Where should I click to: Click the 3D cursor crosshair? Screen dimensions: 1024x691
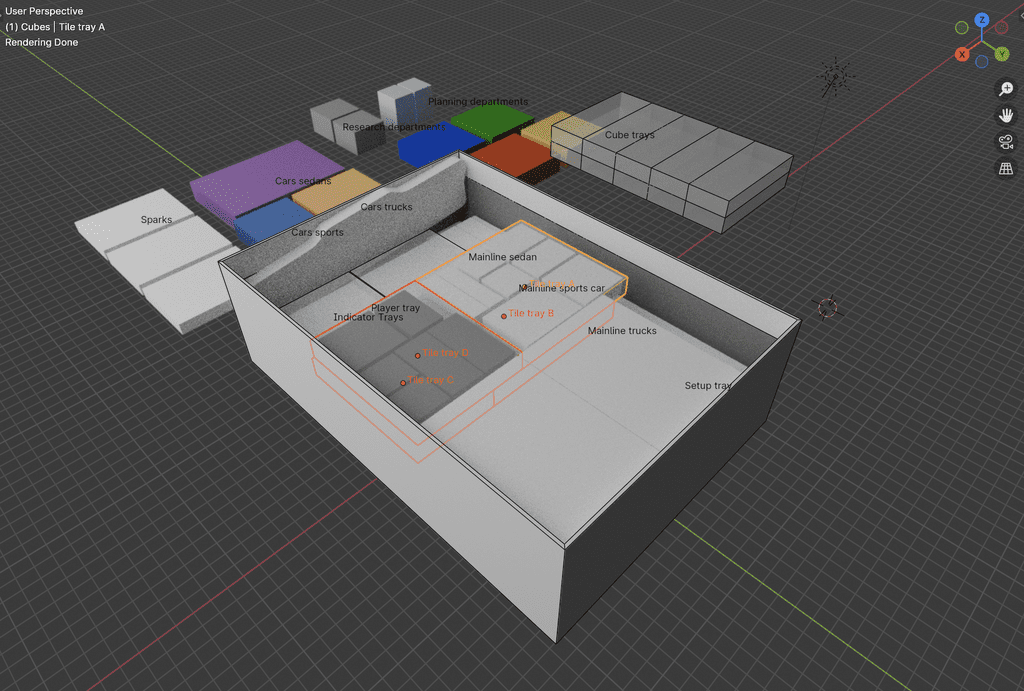coord(827,306)
